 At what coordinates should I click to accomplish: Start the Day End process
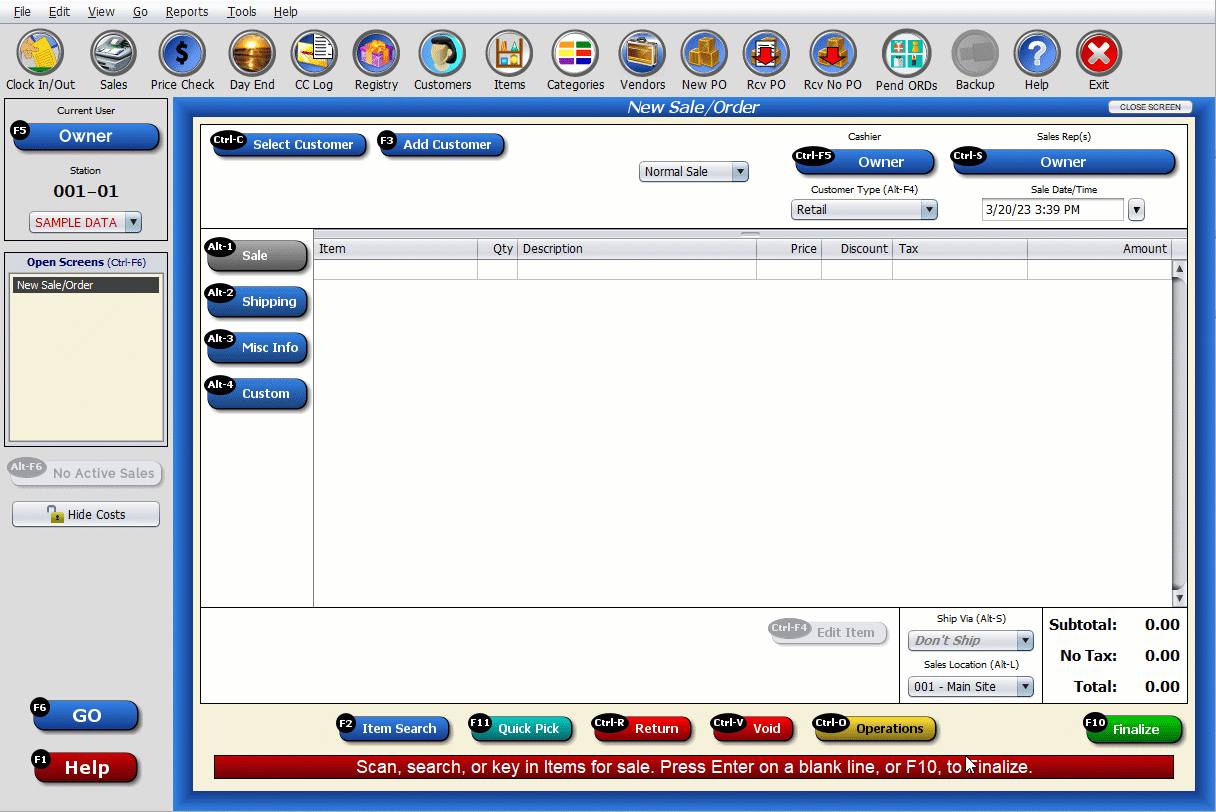pos(251,52)
